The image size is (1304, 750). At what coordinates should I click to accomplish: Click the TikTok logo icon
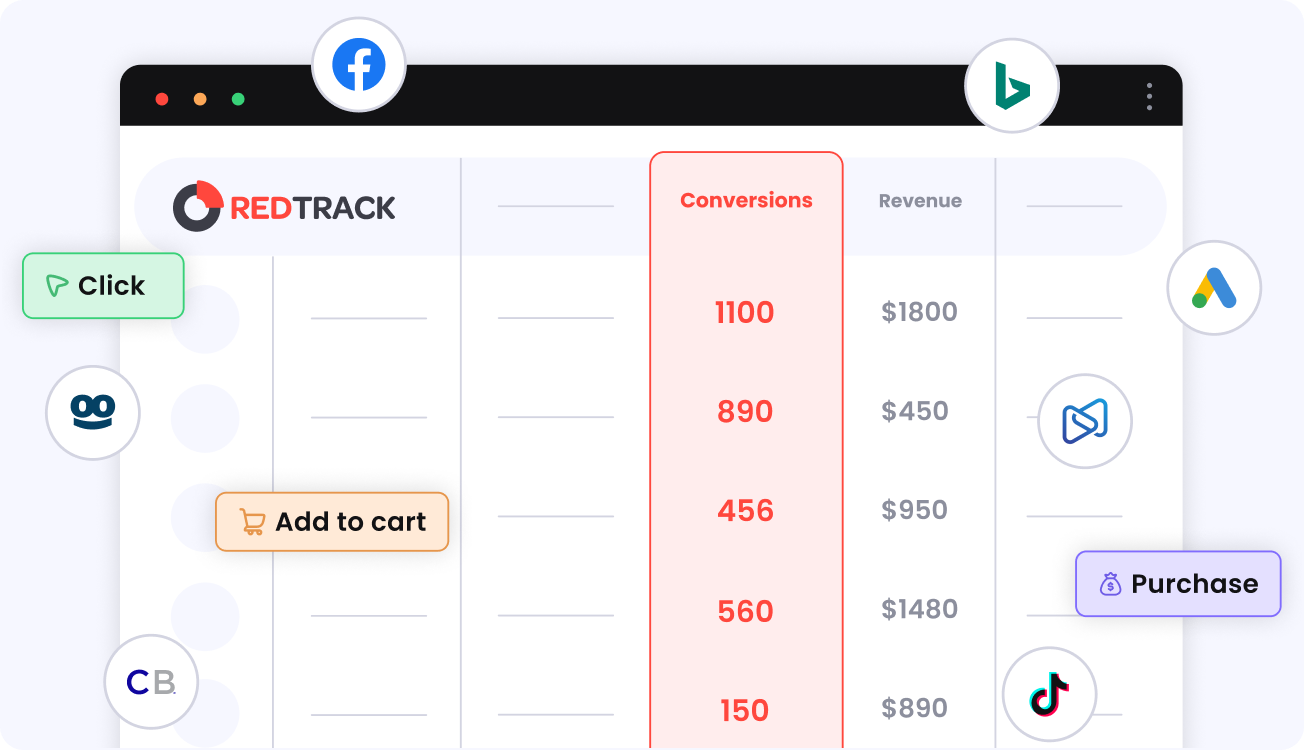(1049, 694)
